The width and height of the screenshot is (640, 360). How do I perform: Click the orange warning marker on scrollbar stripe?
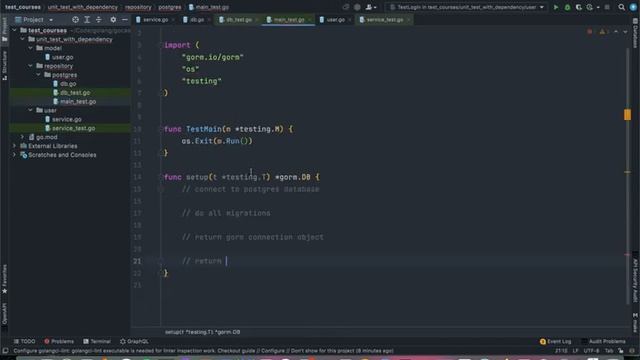pos(627,115)
